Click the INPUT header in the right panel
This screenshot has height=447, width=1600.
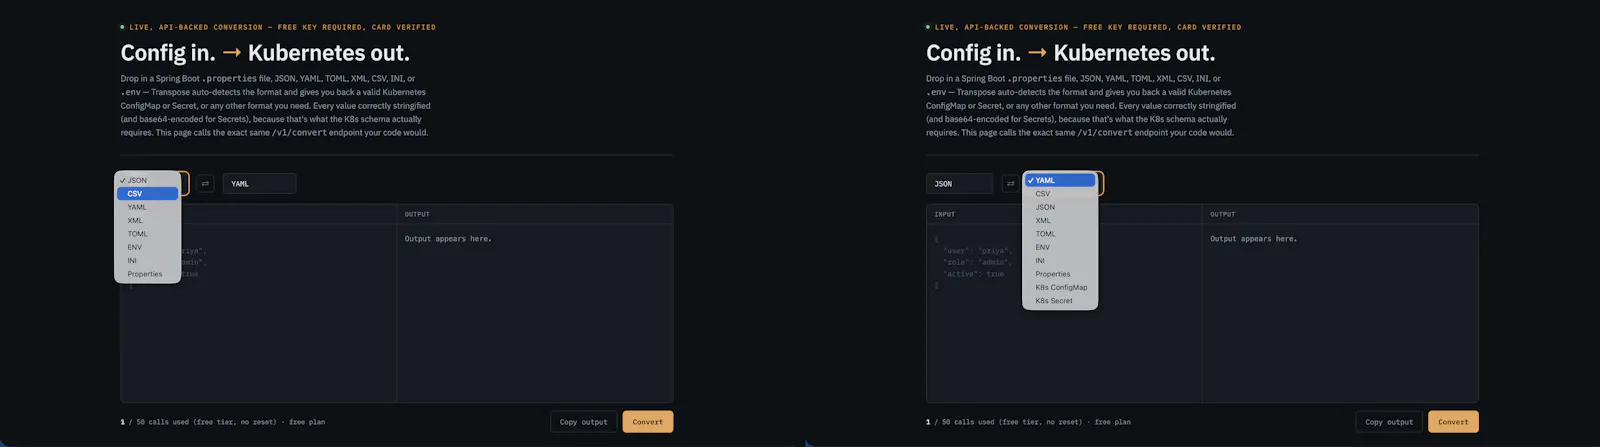tap(945, 214)
